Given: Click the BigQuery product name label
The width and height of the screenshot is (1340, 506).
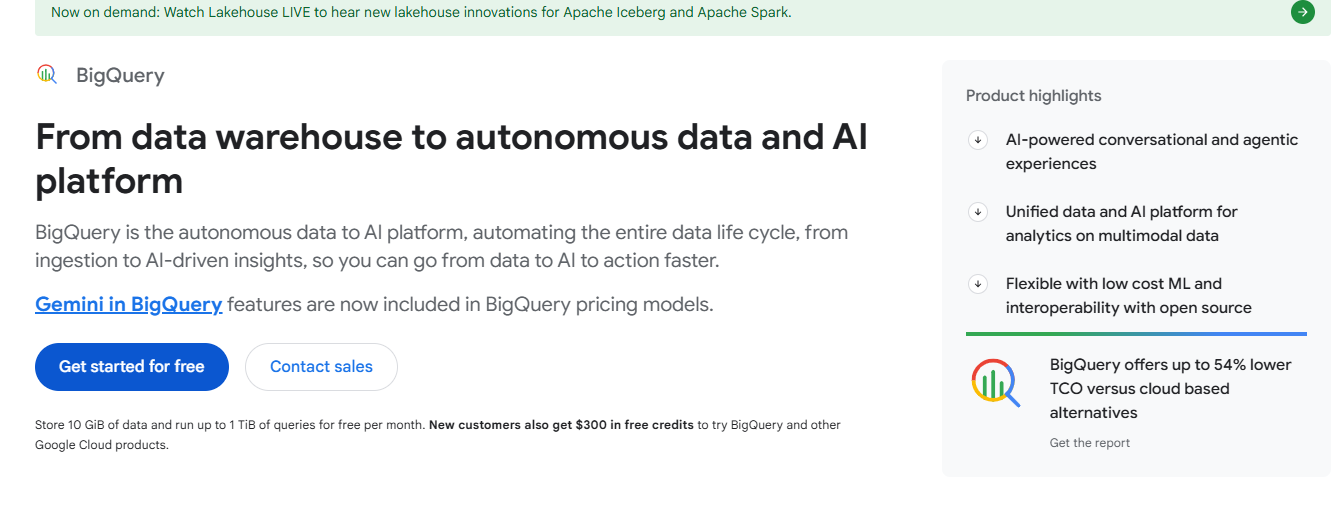Looking at the screenshot, I should [120, 75].
